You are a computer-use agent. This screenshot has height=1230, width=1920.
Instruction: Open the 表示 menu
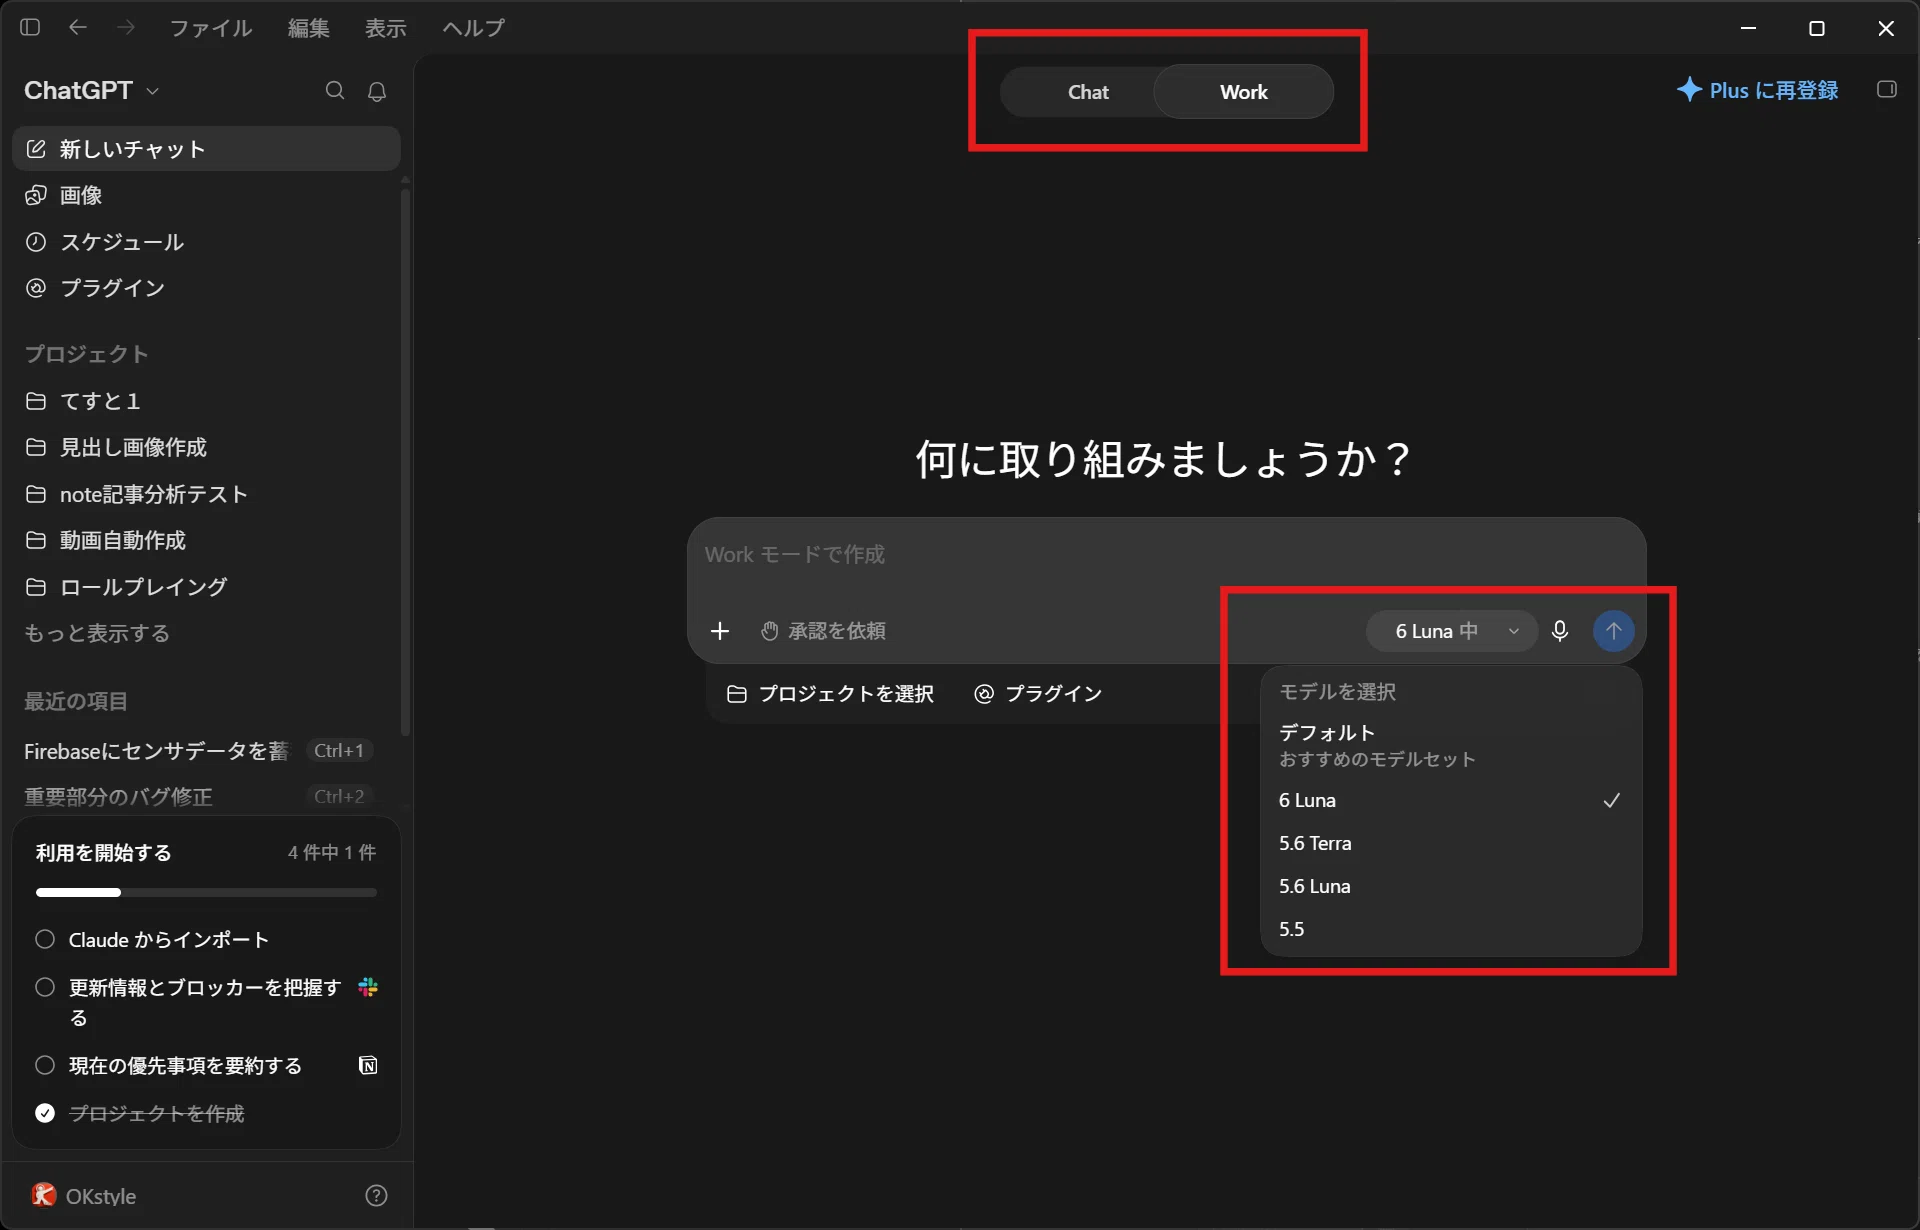pyautogui.click(x=385, y=28)
